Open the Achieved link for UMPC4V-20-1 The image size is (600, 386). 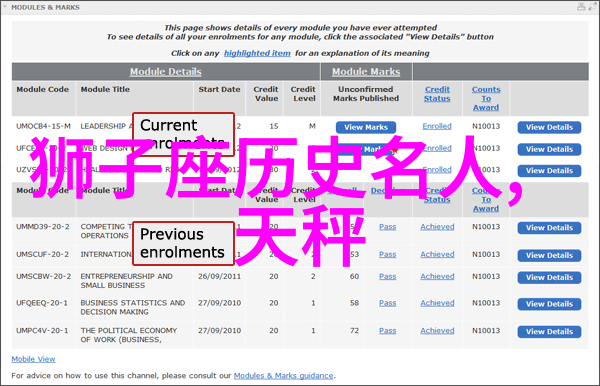click(437, 331)
